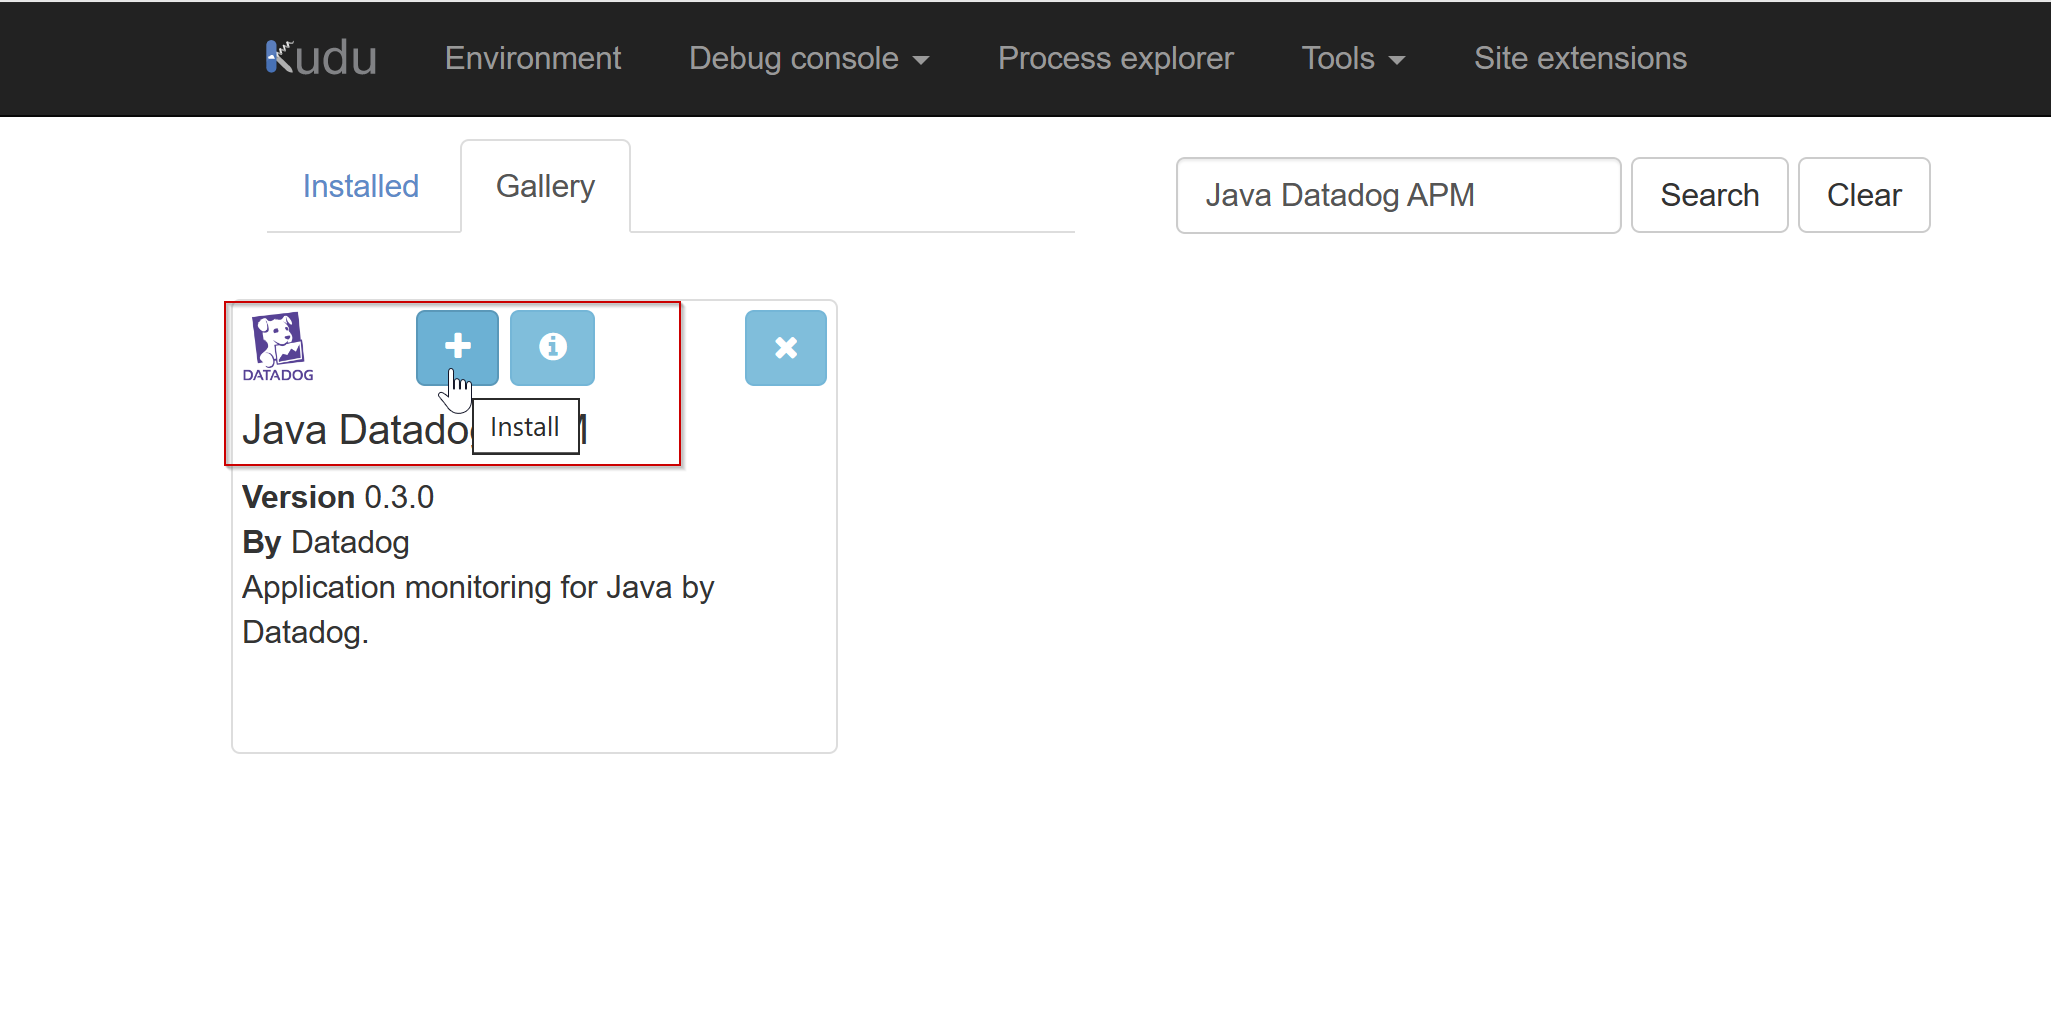Click the X button on extension card
This screenshot has height=1011, width=2051.
[786, 347]
